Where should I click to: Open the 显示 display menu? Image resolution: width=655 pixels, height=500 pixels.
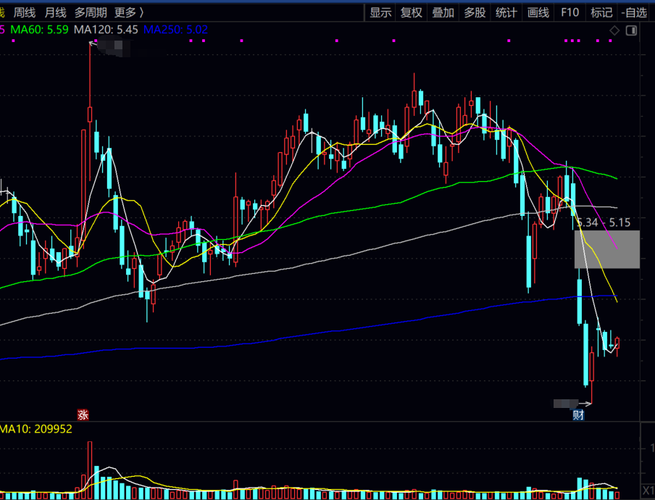pyautogui.click(x=381, y=13)
